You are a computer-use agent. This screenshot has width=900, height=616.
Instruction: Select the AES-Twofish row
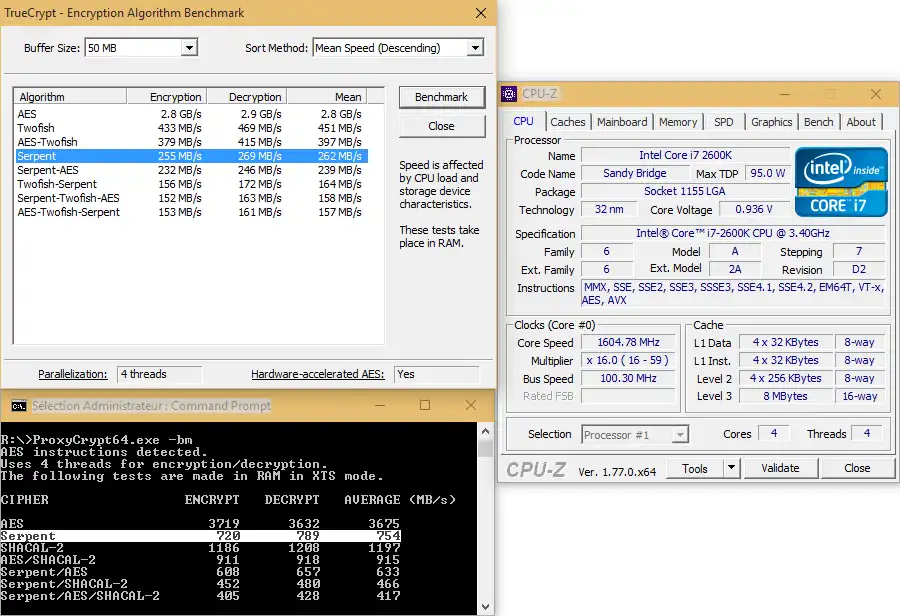point(191,142)
